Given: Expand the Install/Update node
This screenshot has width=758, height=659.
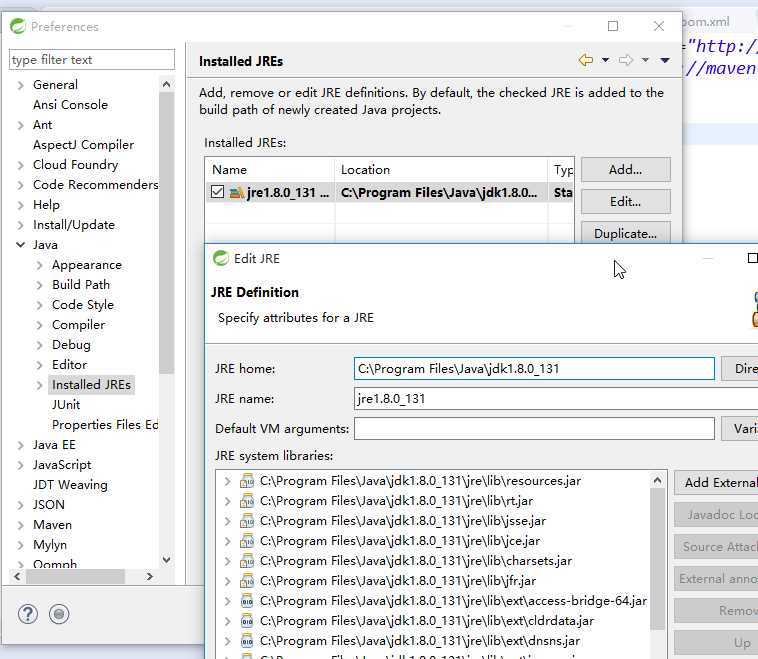Looking at the screenshot, I should point(20,225).
